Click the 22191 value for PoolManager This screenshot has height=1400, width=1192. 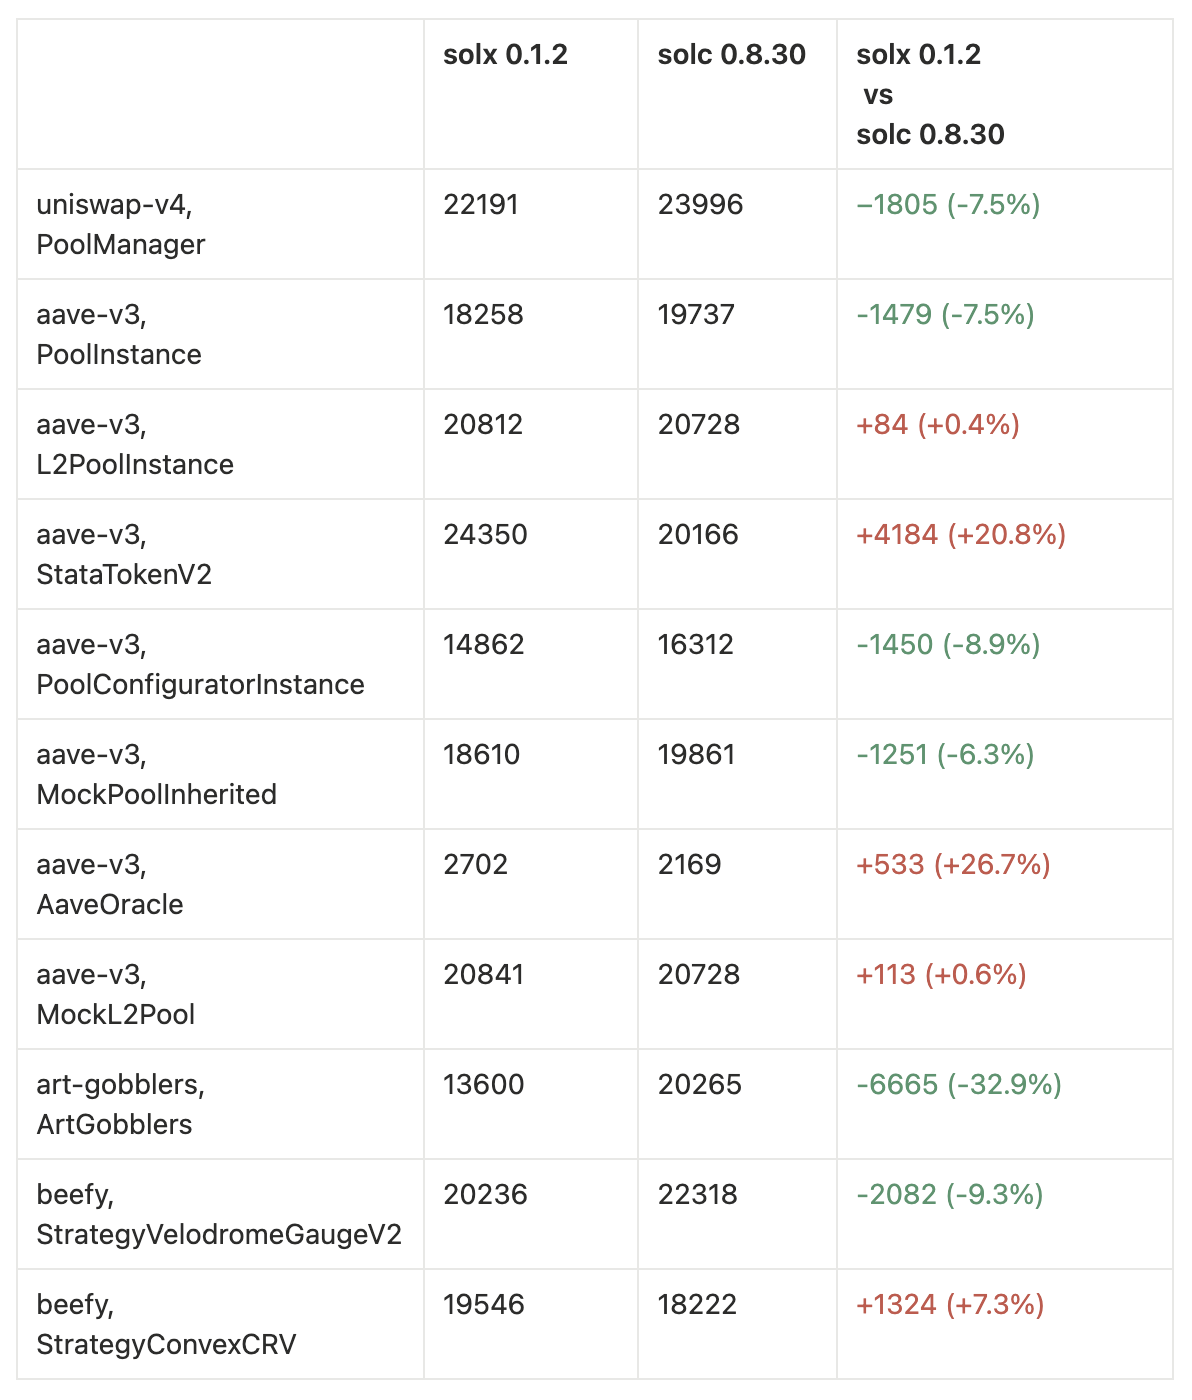(480, 205)
